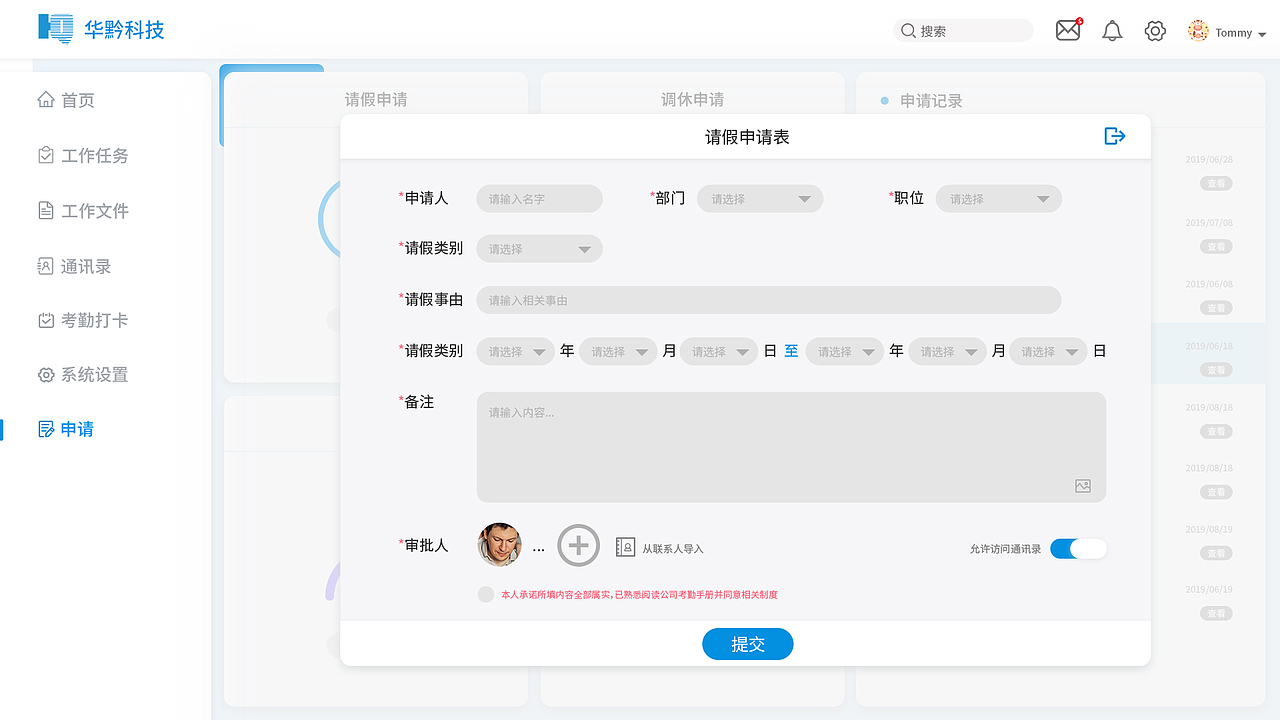This screenshot has height=720, width=1280.
Task: Click 从联系人导入 import from contacts
Action: (660, 548)
